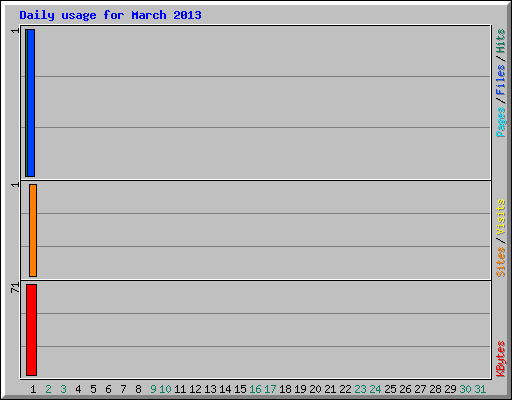Select the Pages legend label
This screenshot has height=400, width=512.
point(500,122)
